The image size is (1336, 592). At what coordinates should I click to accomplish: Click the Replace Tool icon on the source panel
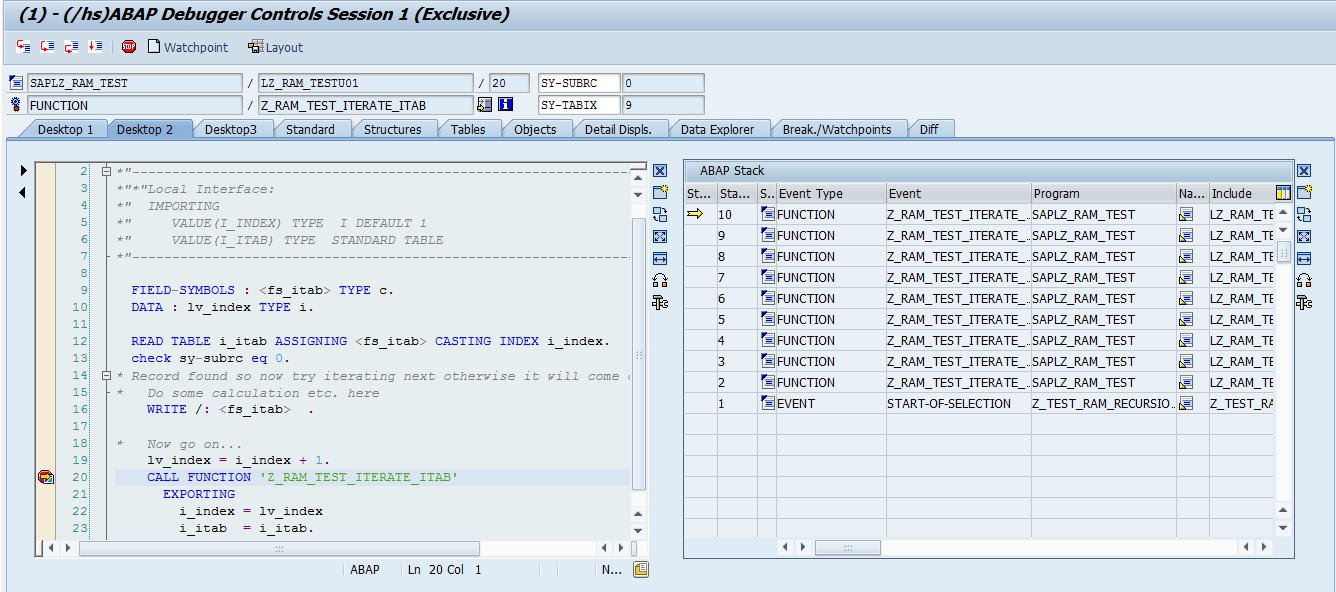[658, 214]
